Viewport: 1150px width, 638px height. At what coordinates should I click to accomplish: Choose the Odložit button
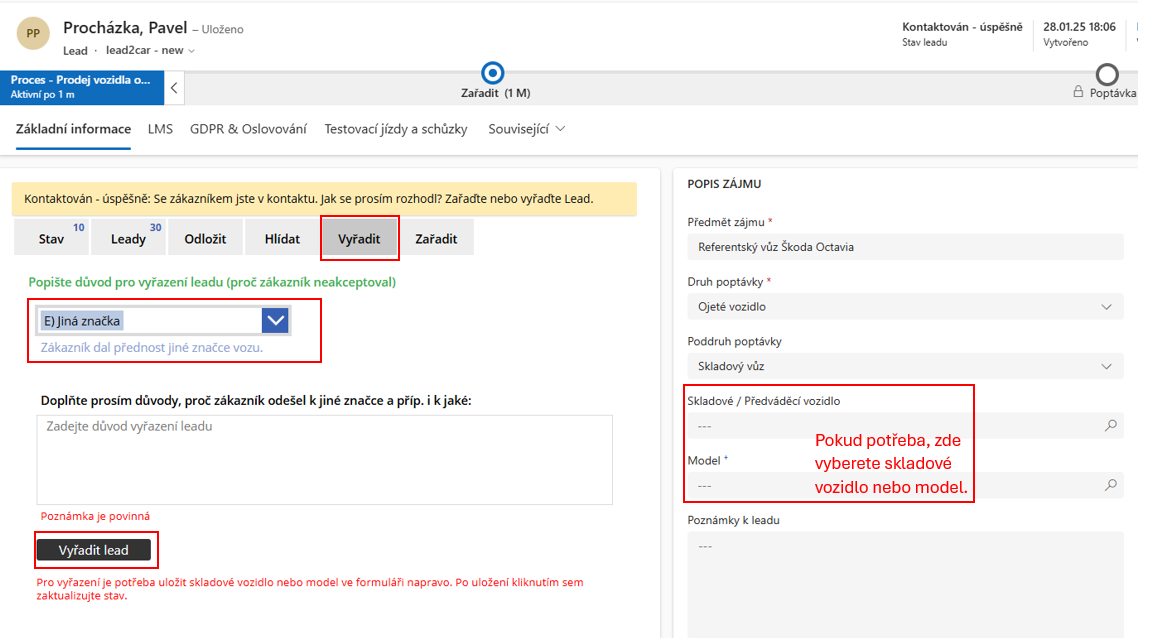[x=205, y=239]
